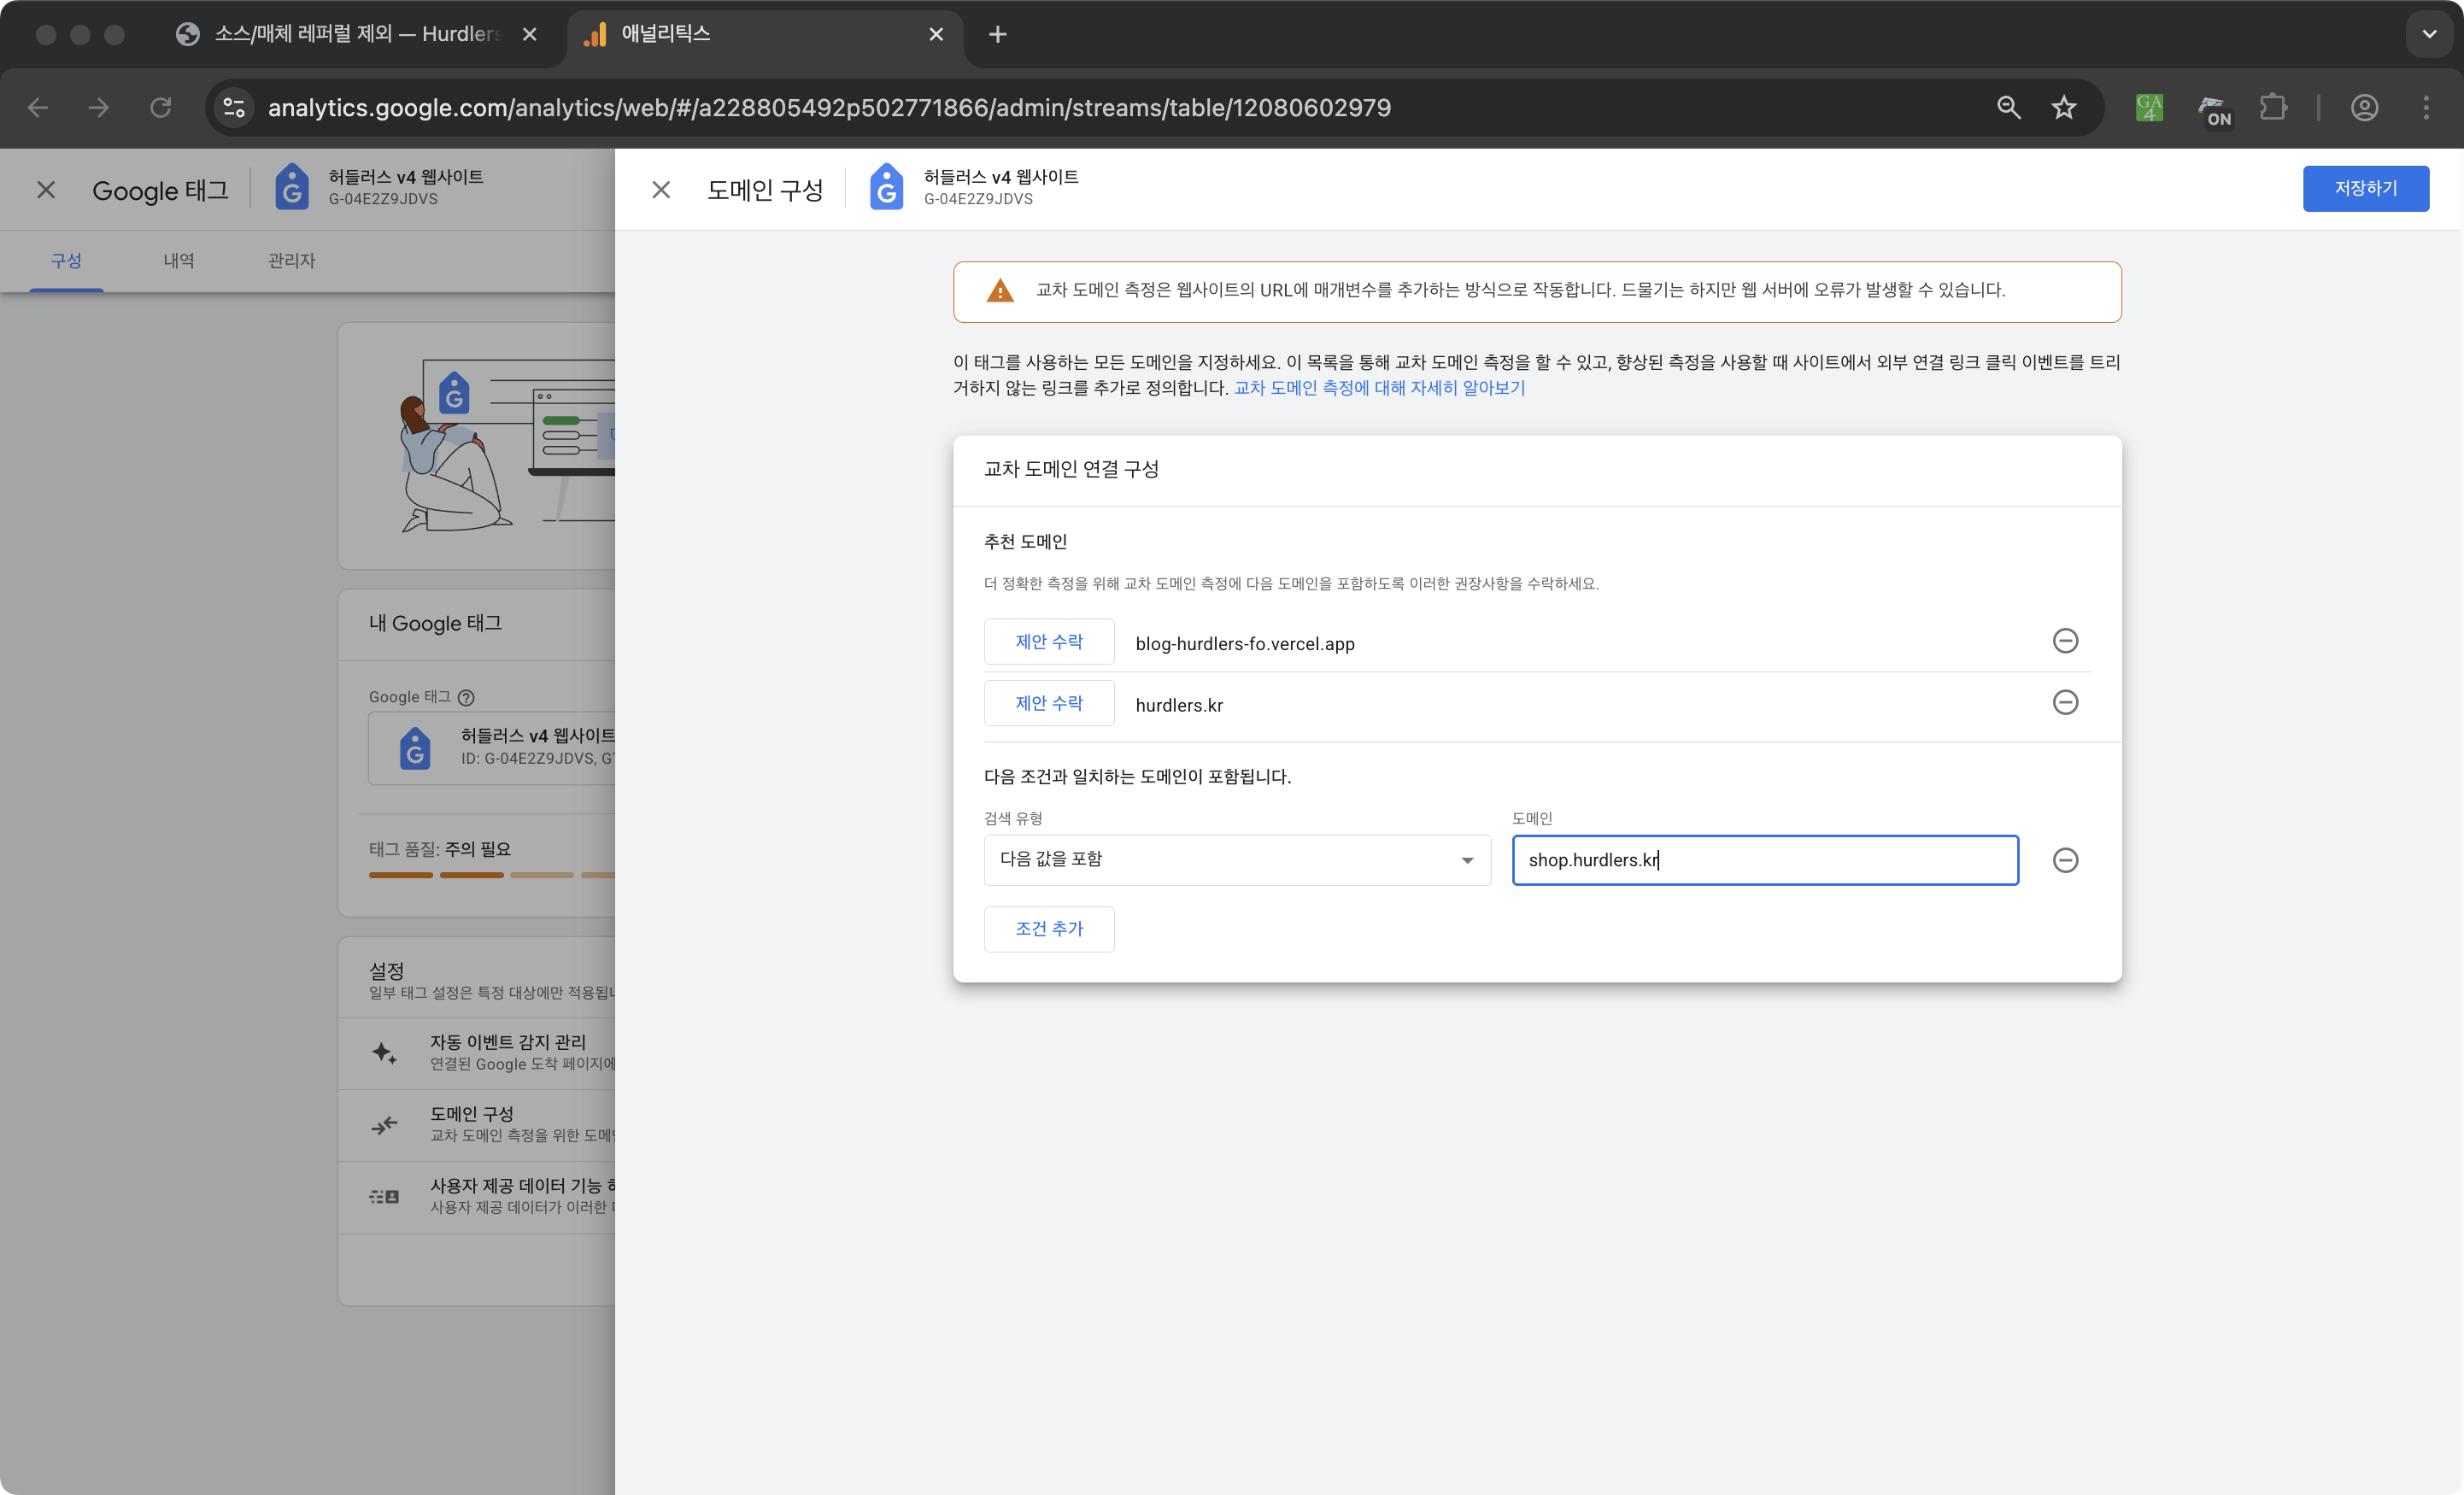The height and width of the screenshot is (1495, 2464).
Task: Open 자동 이벤트 감지 관리 setting
Action: 478,1053
